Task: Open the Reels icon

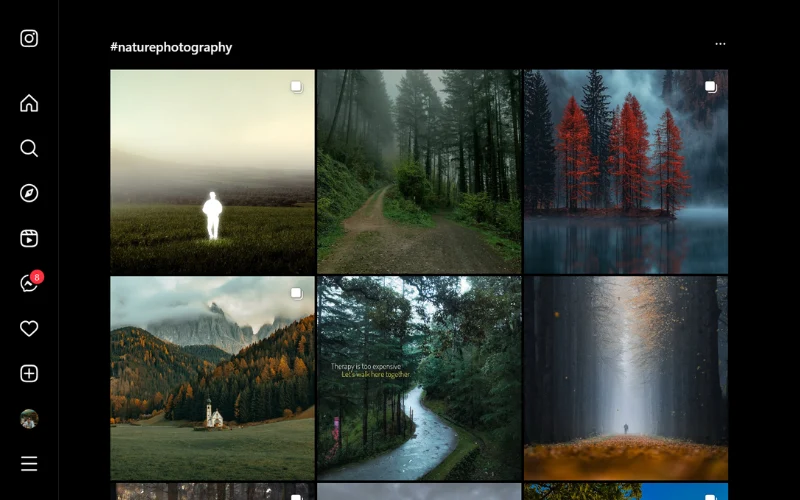Action: [x=29, y=238]
